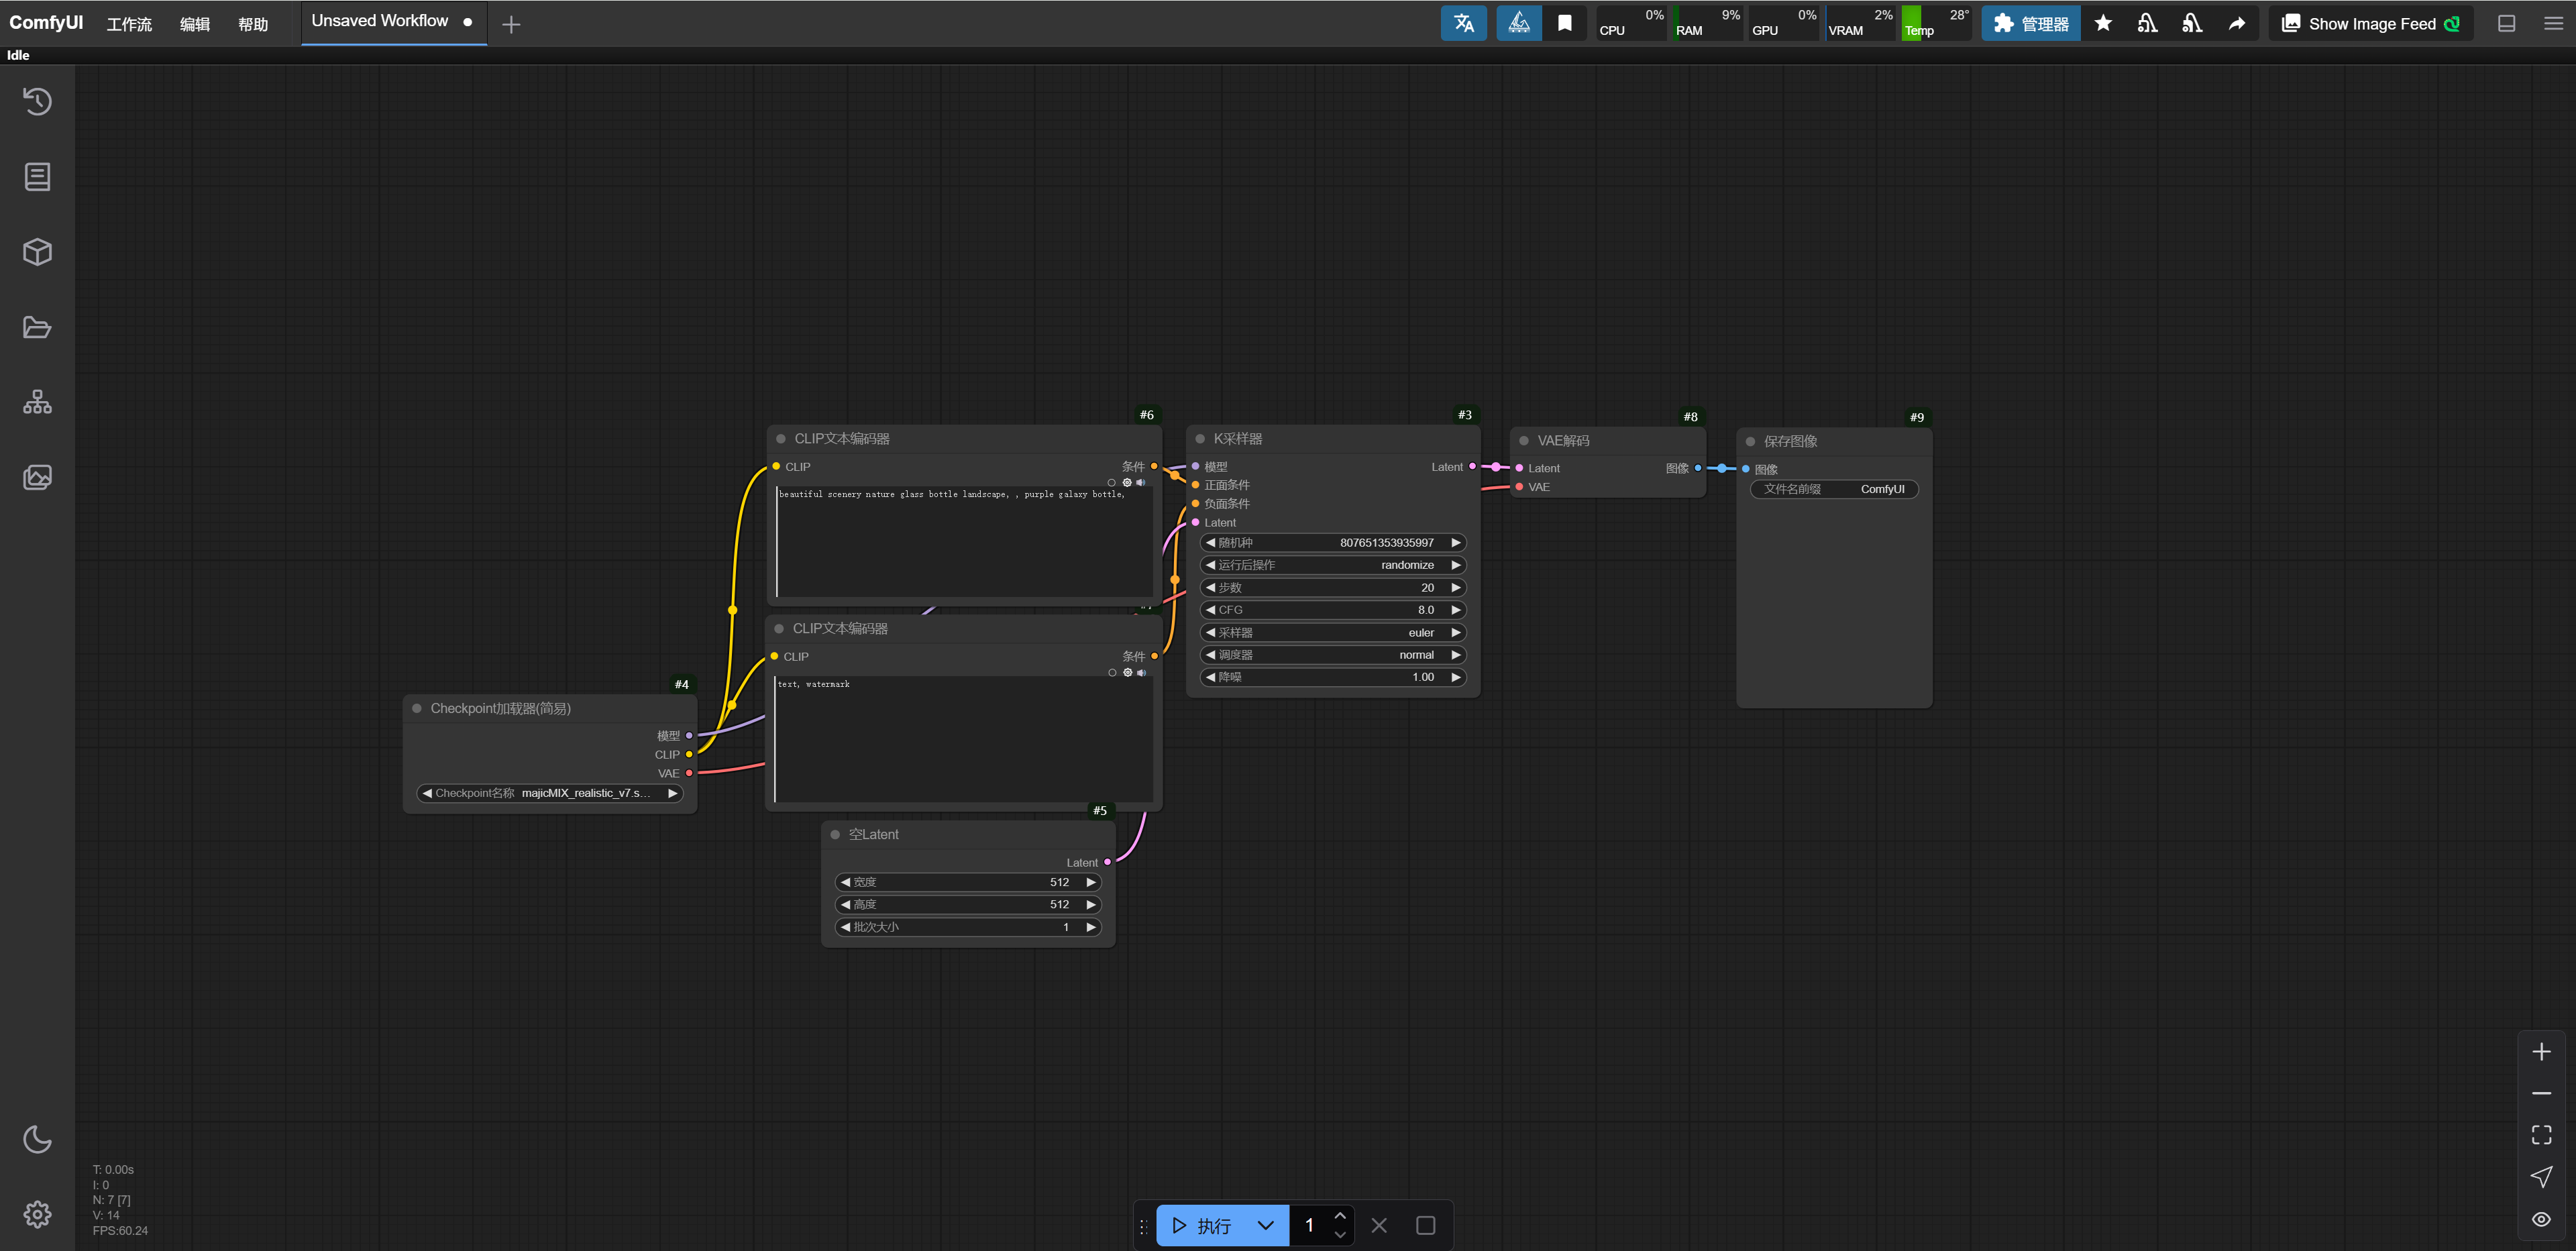This screenshot has height=1251, width=2576.
Task: Toggle dark theme moon icon
Action: [x=37, y=1139]
